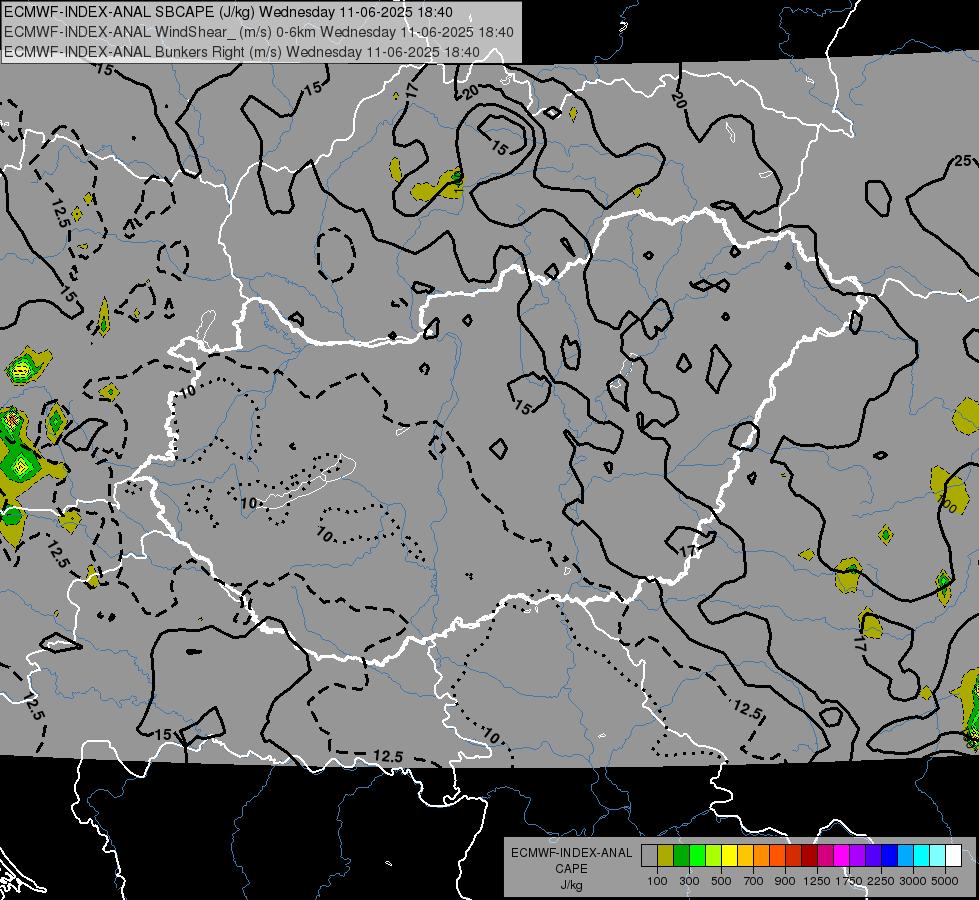
Task: Click the magenta legend swatch
Action: tap(842, 856)
